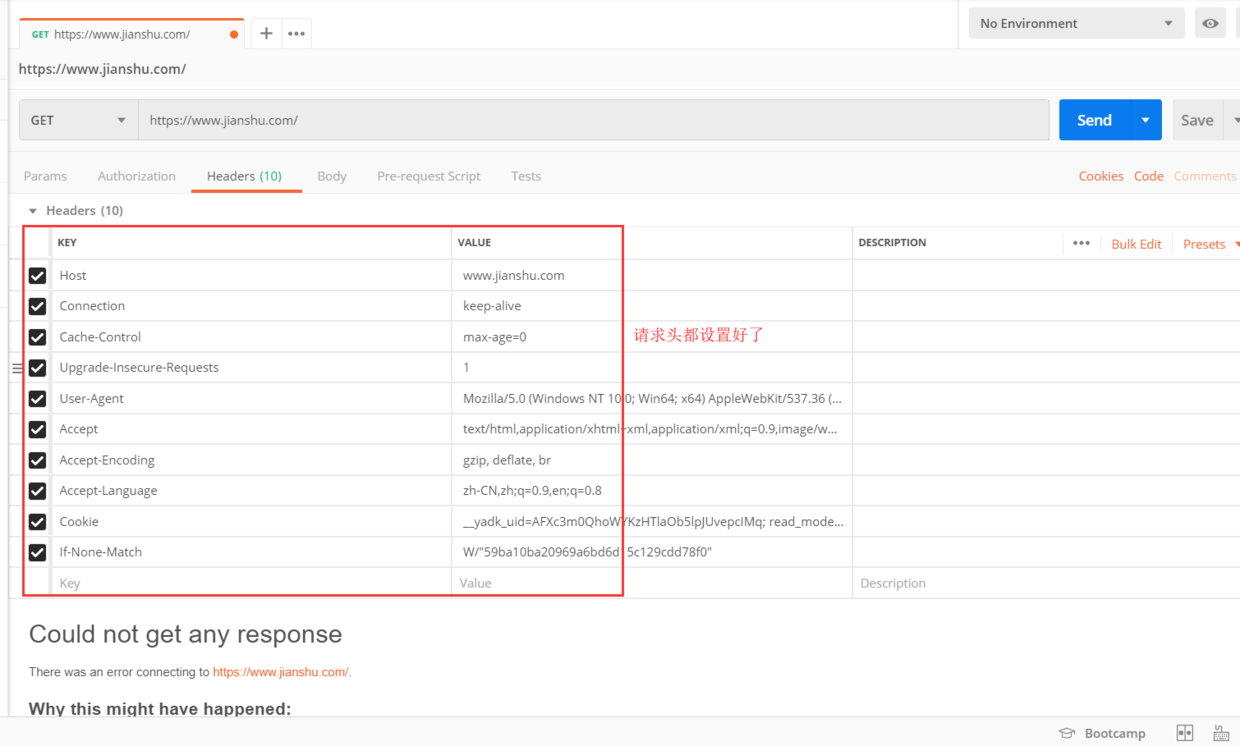
Task: Open a new request tab with plus icon
Action: tap(266, 34)
